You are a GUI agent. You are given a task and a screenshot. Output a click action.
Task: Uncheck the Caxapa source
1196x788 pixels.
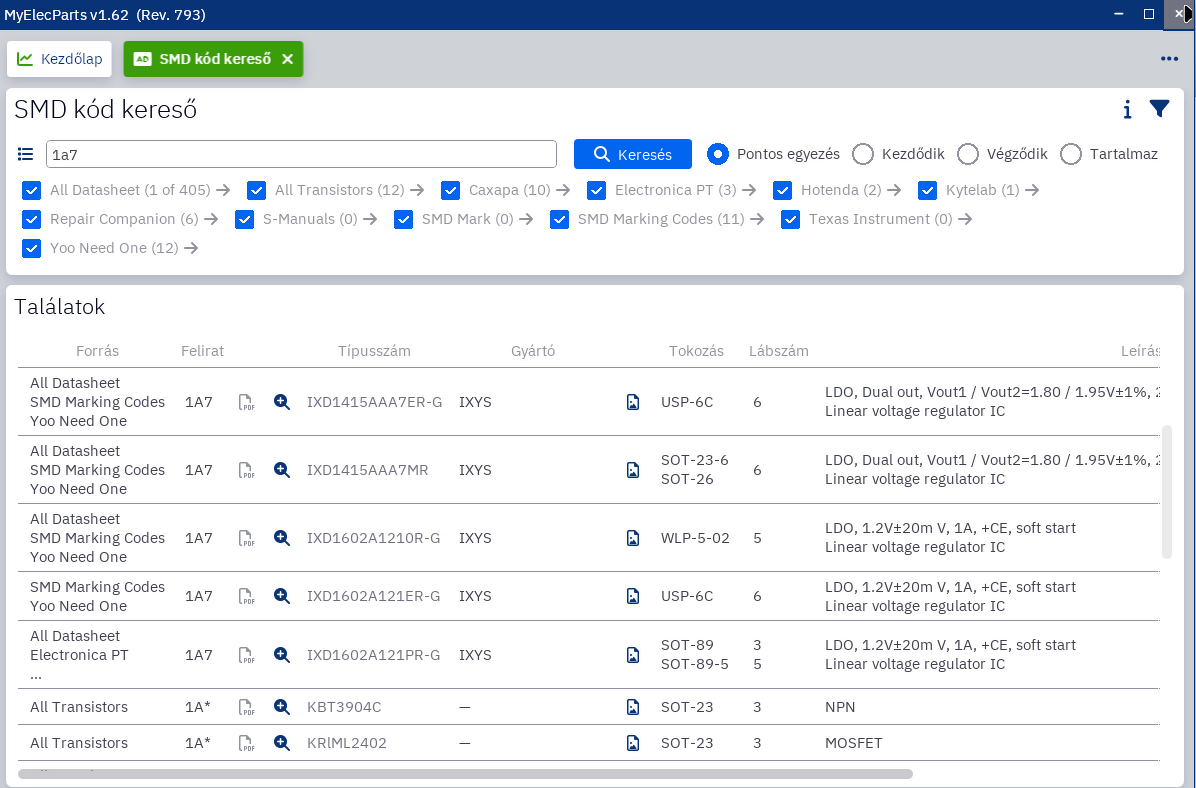[x=450, y=190]
